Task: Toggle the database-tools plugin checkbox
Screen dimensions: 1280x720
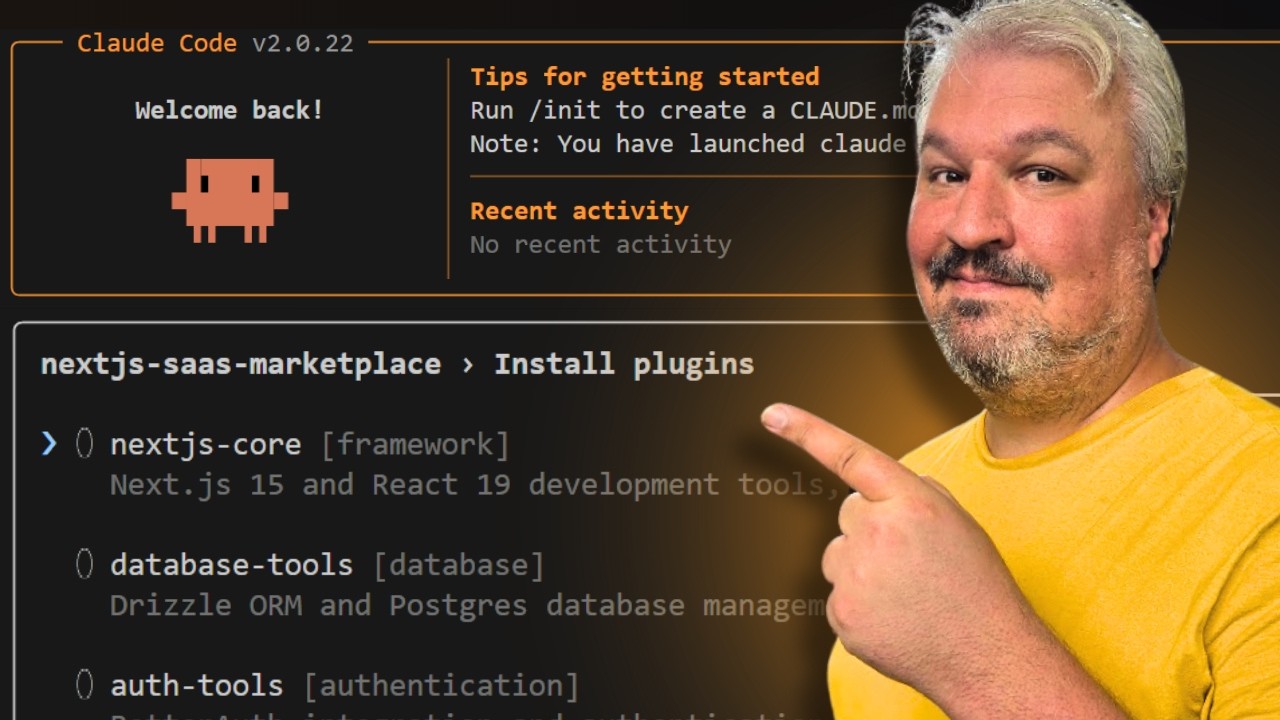Action: [85, 564]
